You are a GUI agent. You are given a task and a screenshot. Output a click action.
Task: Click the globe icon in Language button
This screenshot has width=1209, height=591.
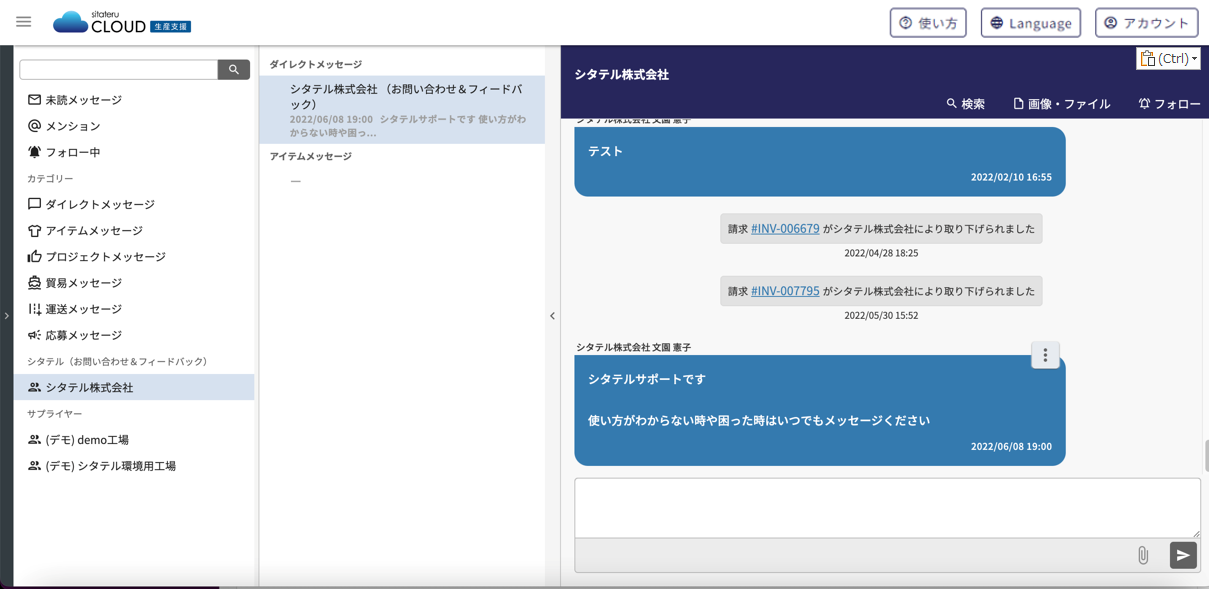pos(997,22)
